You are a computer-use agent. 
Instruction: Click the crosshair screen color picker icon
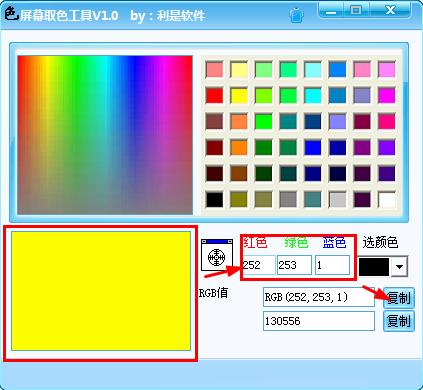point(217,255)
